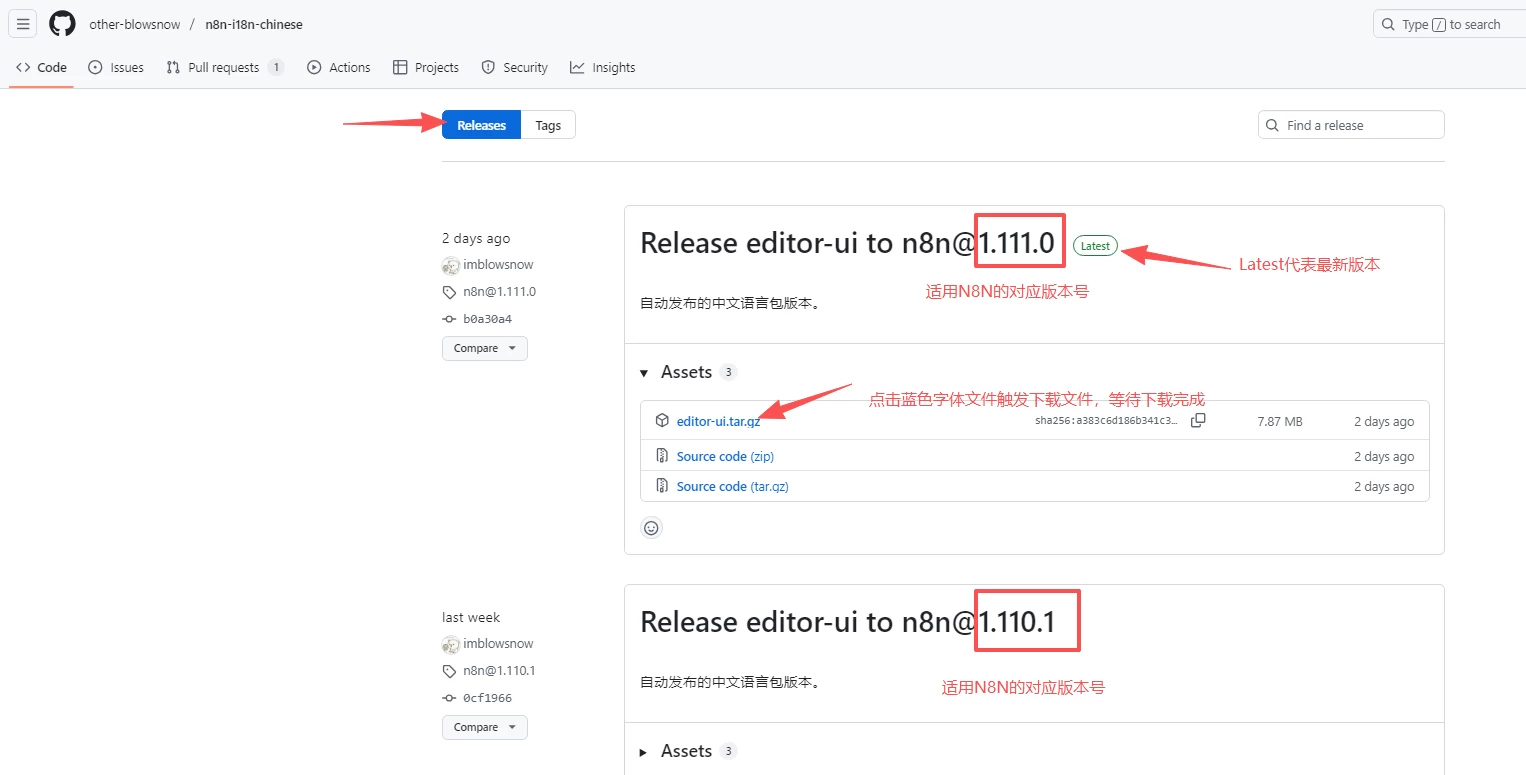Image resolution: width=1526 pixels, height=775 pixels.
Task: Click imblowsnow avatar on 1.111.0 release
Action: 451,265
